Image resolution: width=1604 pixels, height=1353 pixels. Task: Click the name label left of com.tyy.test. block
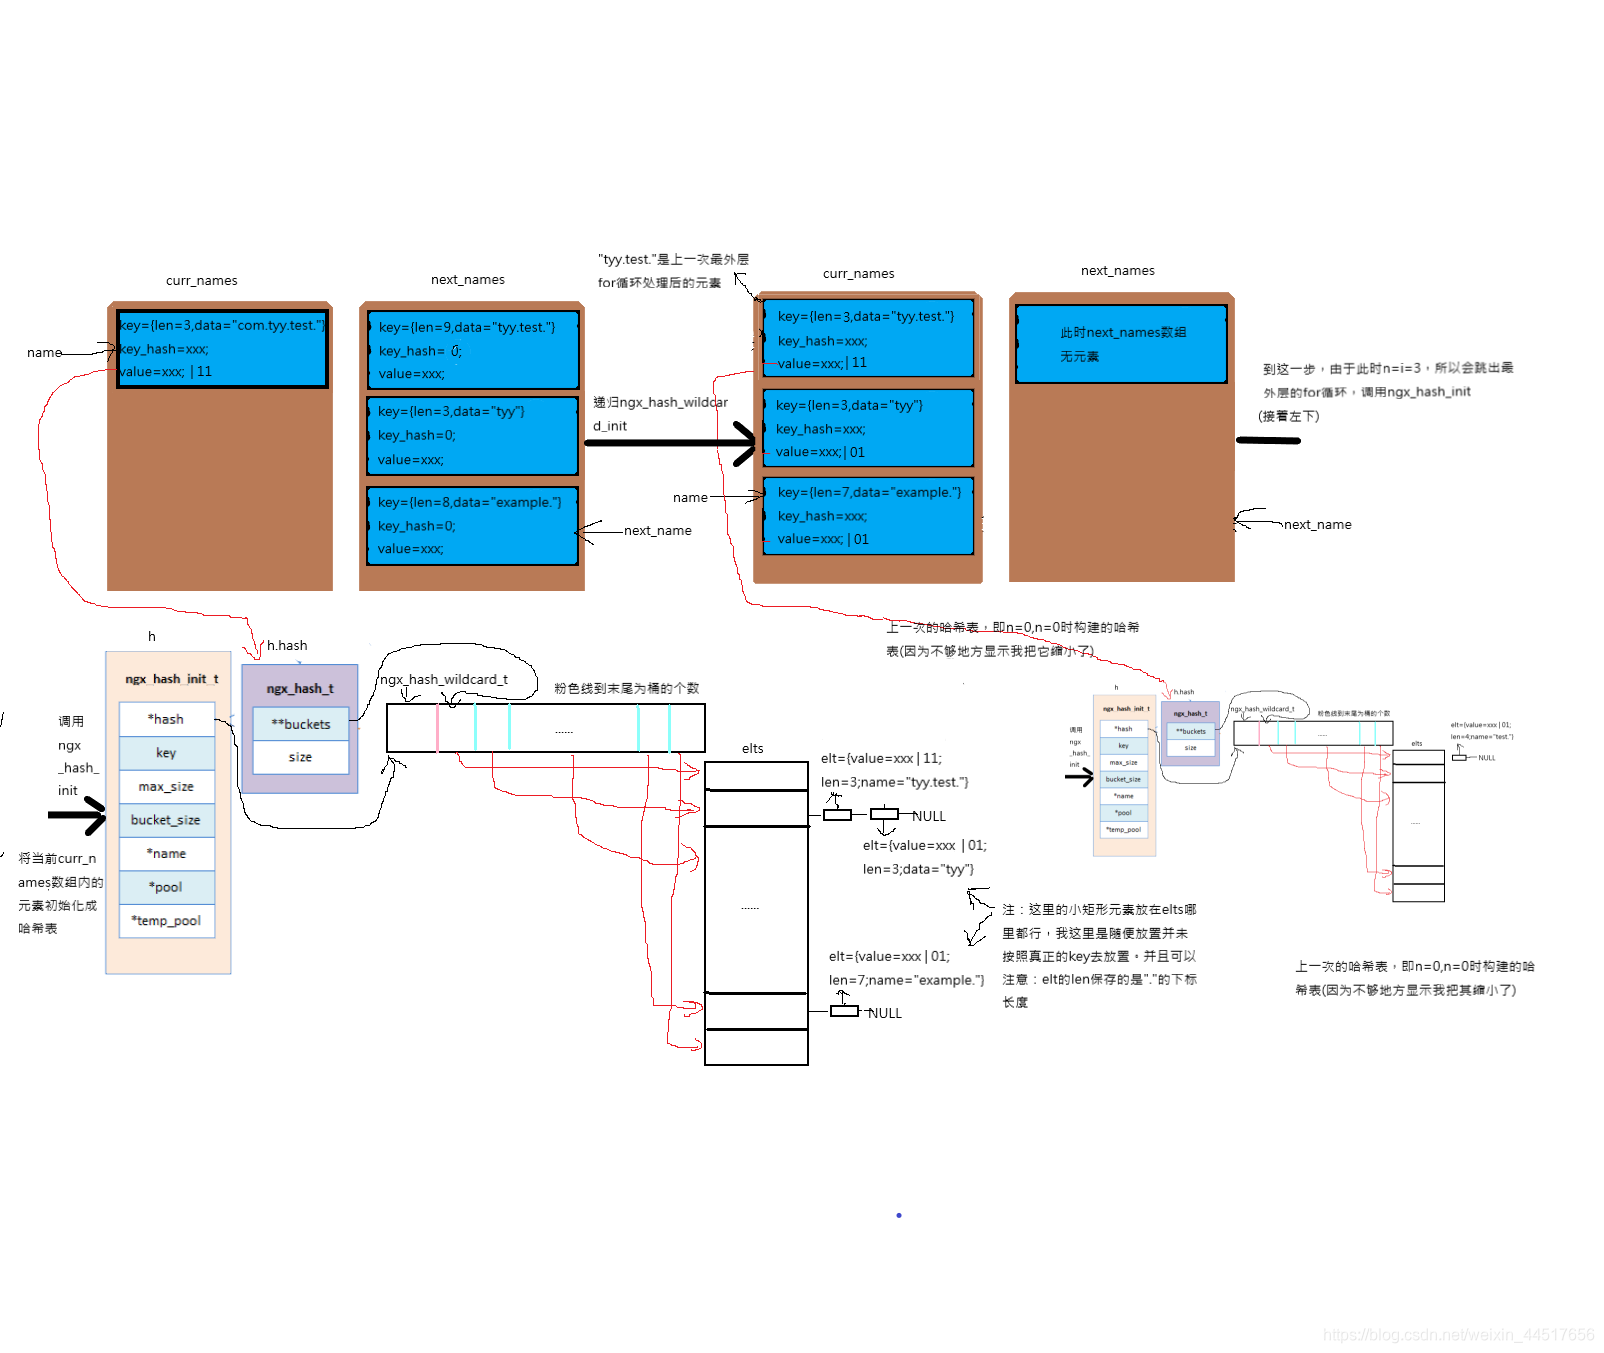[44, 353]
